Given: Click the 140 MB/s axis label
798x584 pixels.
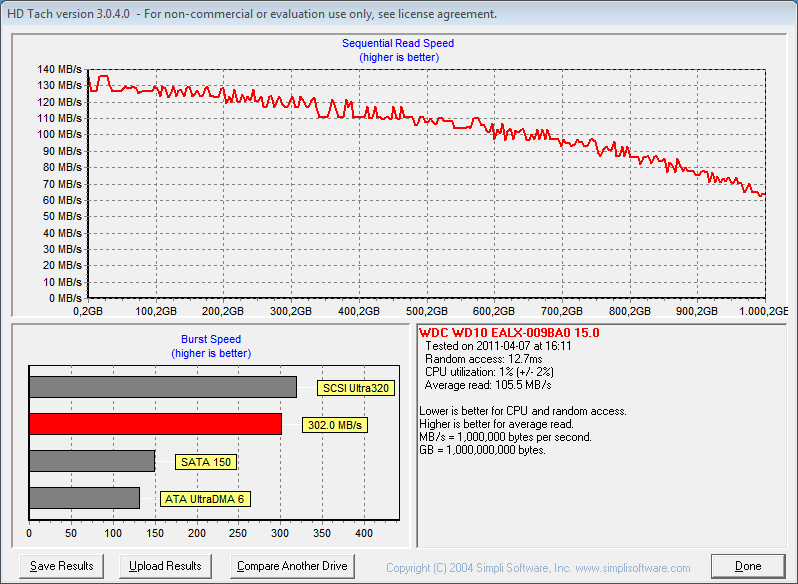Looking at the screenshot, I should pos(60,69).
